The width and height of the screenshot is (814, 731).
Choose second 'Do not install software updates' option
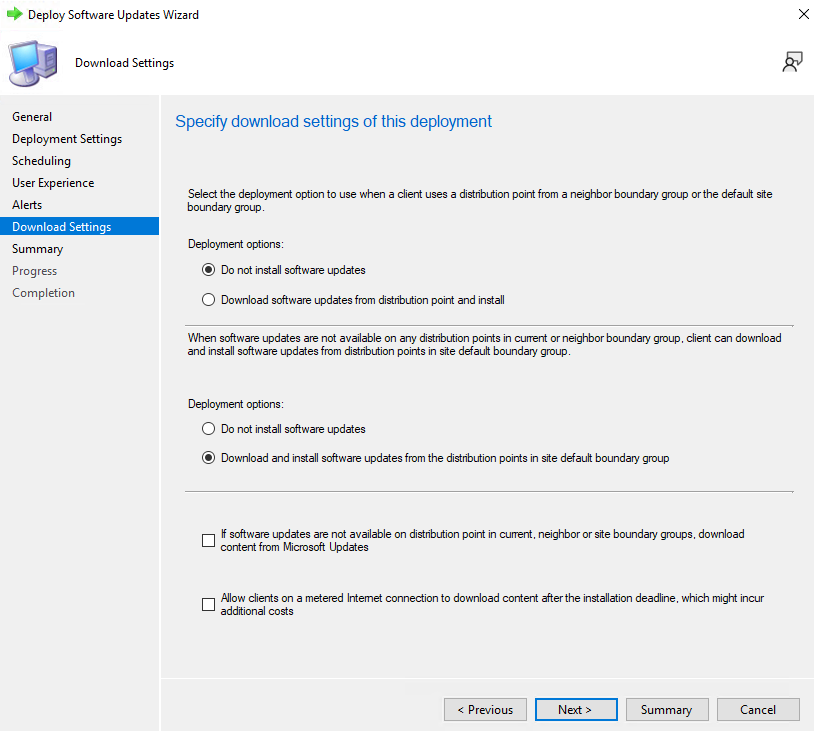pos(208,429)
